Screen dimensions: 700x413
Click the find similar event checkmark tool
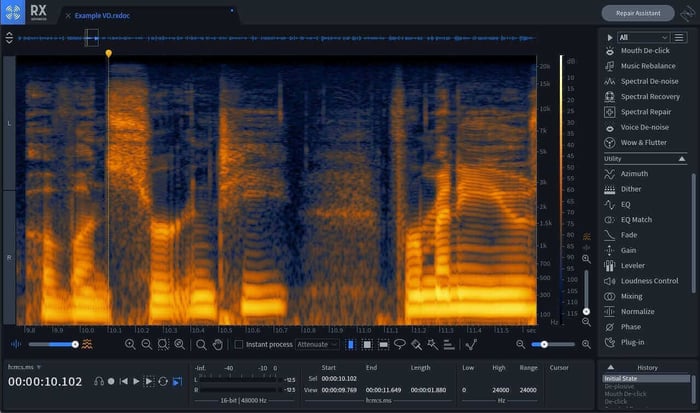[x=471, y=344]
